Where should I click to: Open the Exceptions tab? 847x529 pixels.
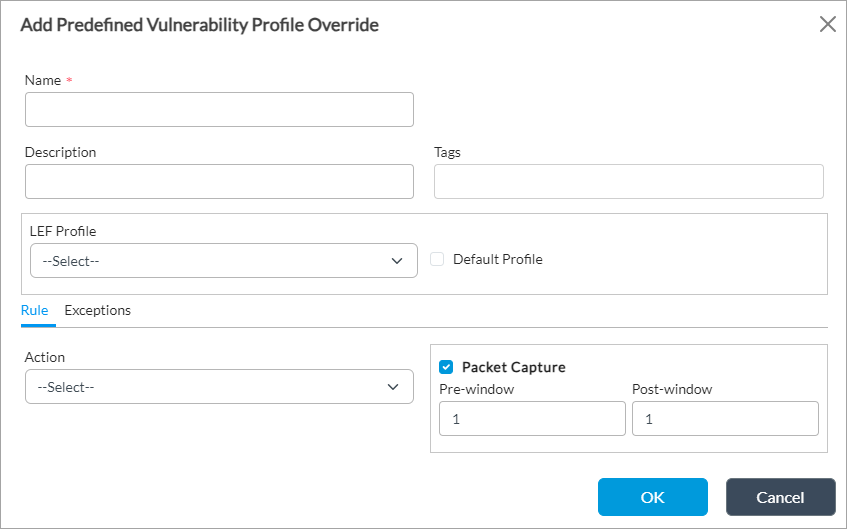coord(98,311)
